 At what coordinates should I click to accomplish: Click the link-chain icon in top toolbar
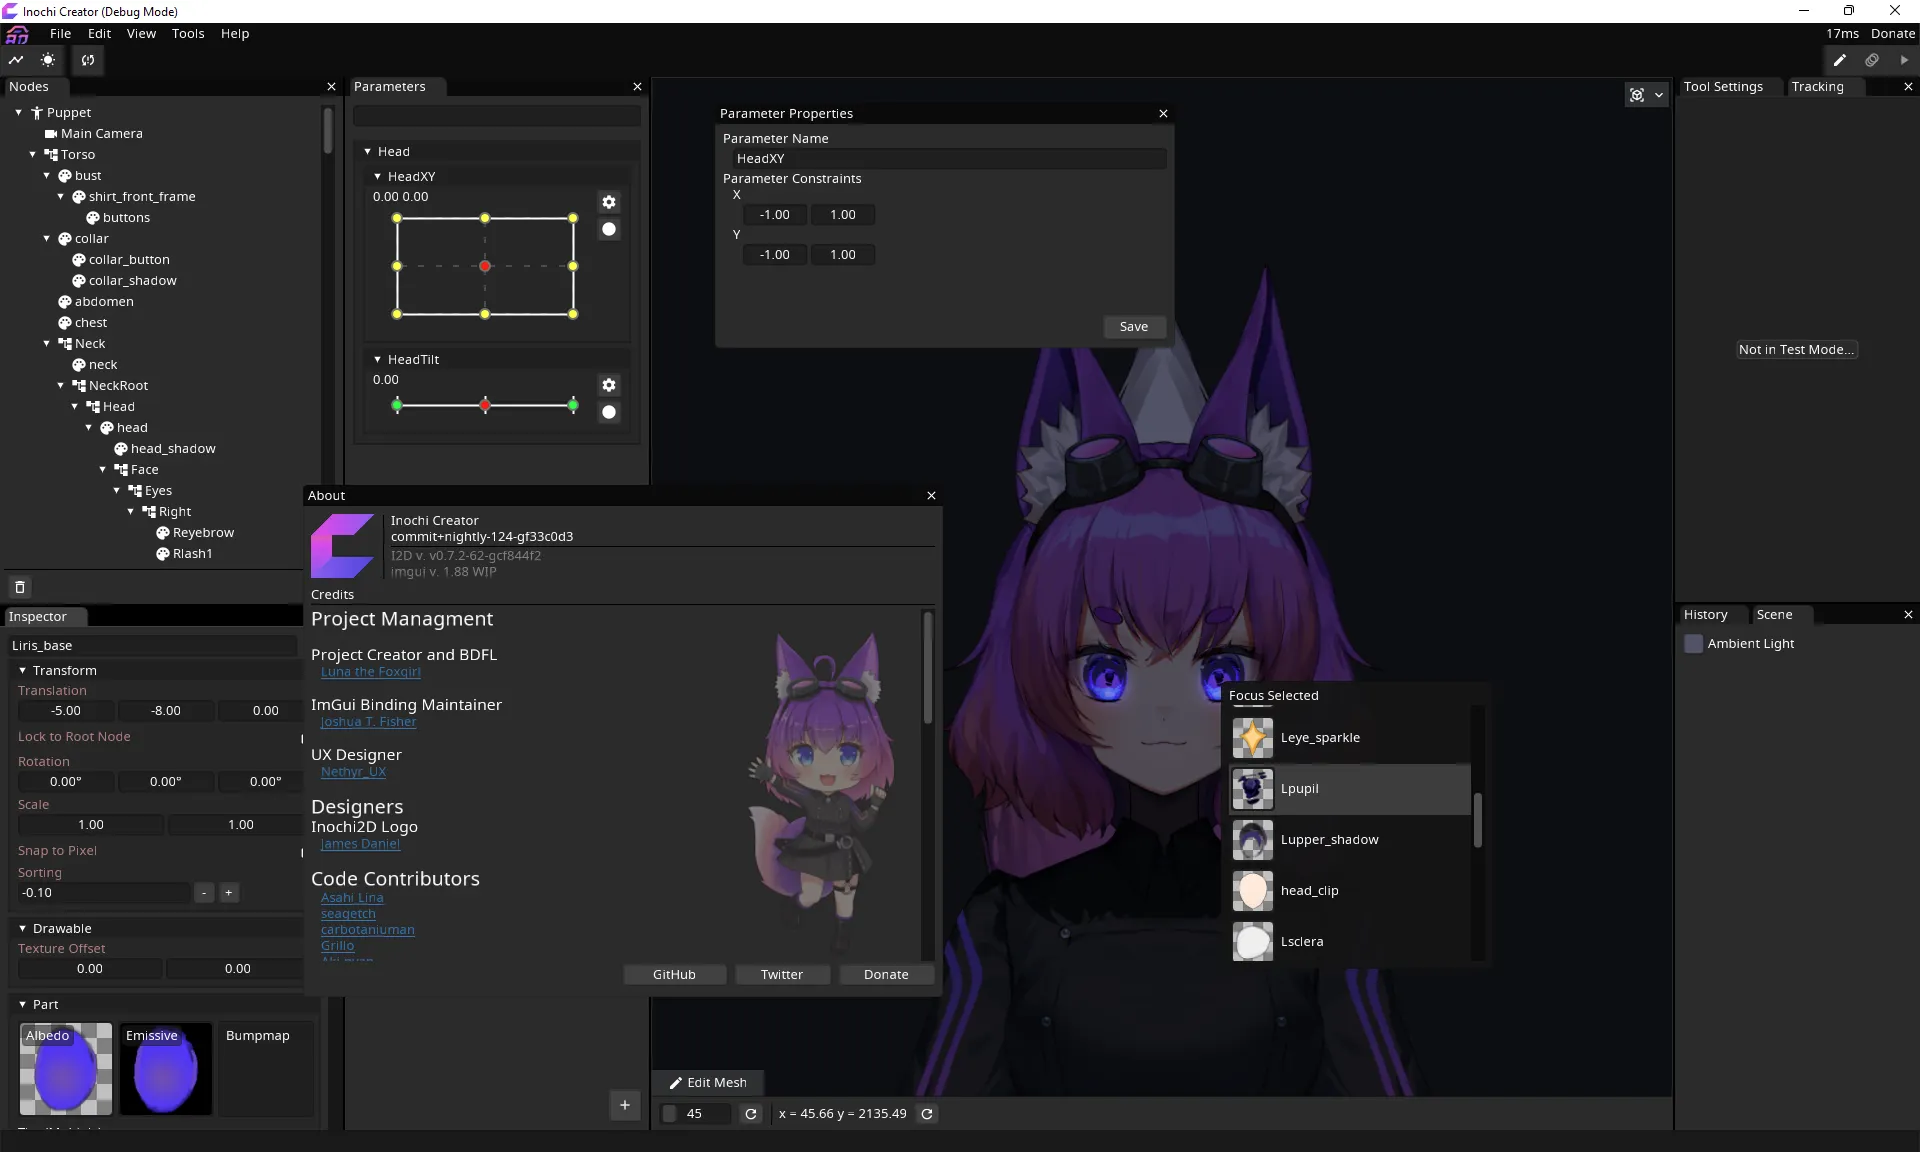tap(1872, 60)
